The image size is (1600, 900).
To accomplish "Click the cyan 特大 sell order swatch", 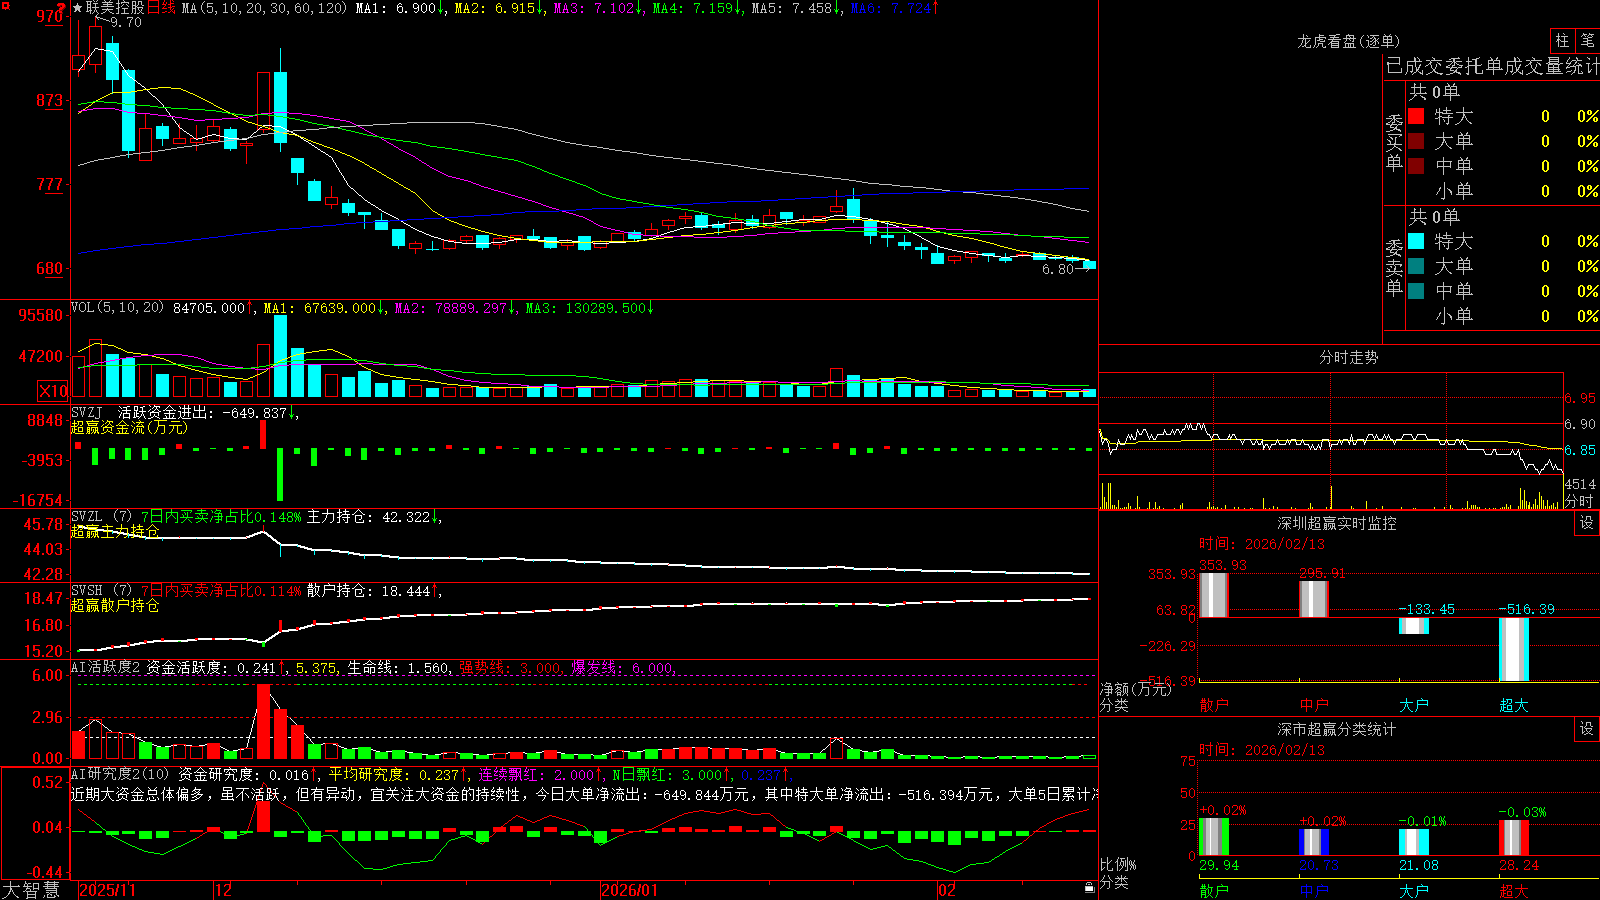I will point(1416,241).
